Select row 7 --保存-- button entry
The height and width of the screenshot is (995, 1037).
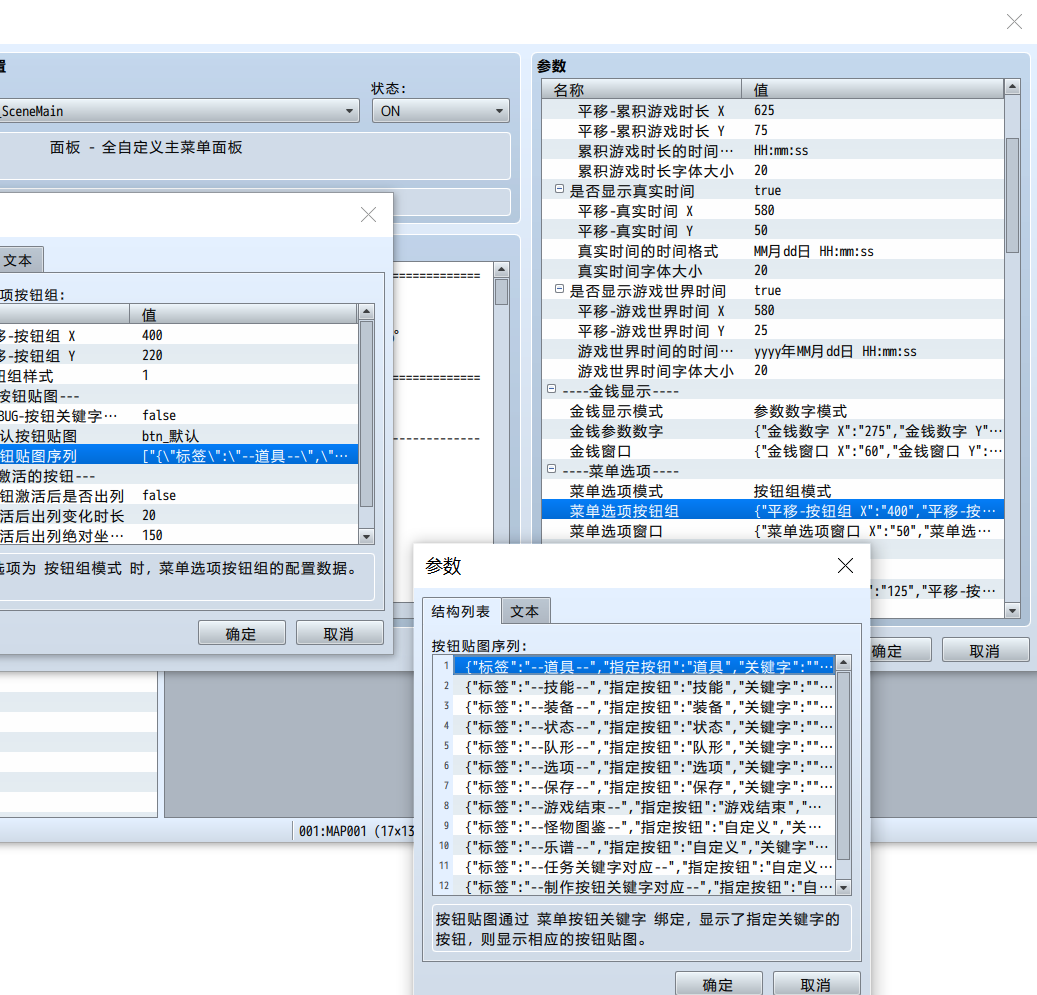point(643,787)
